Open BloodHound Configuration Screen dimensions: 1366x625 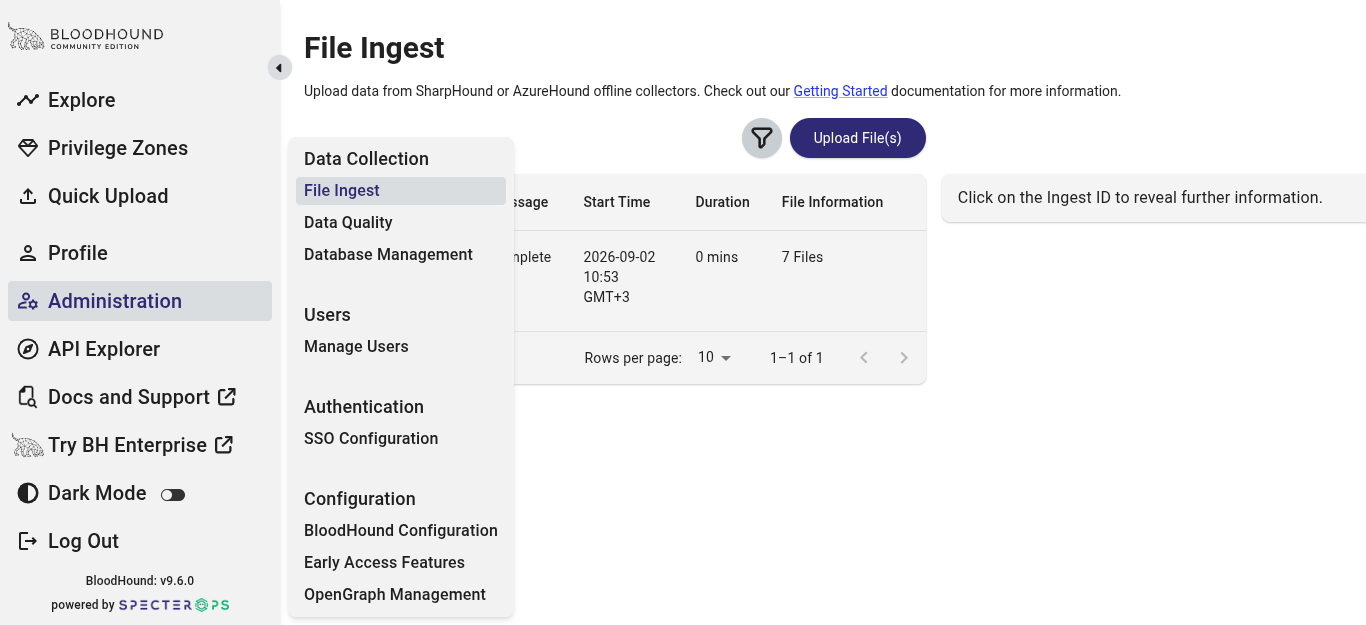pos(401,530)
